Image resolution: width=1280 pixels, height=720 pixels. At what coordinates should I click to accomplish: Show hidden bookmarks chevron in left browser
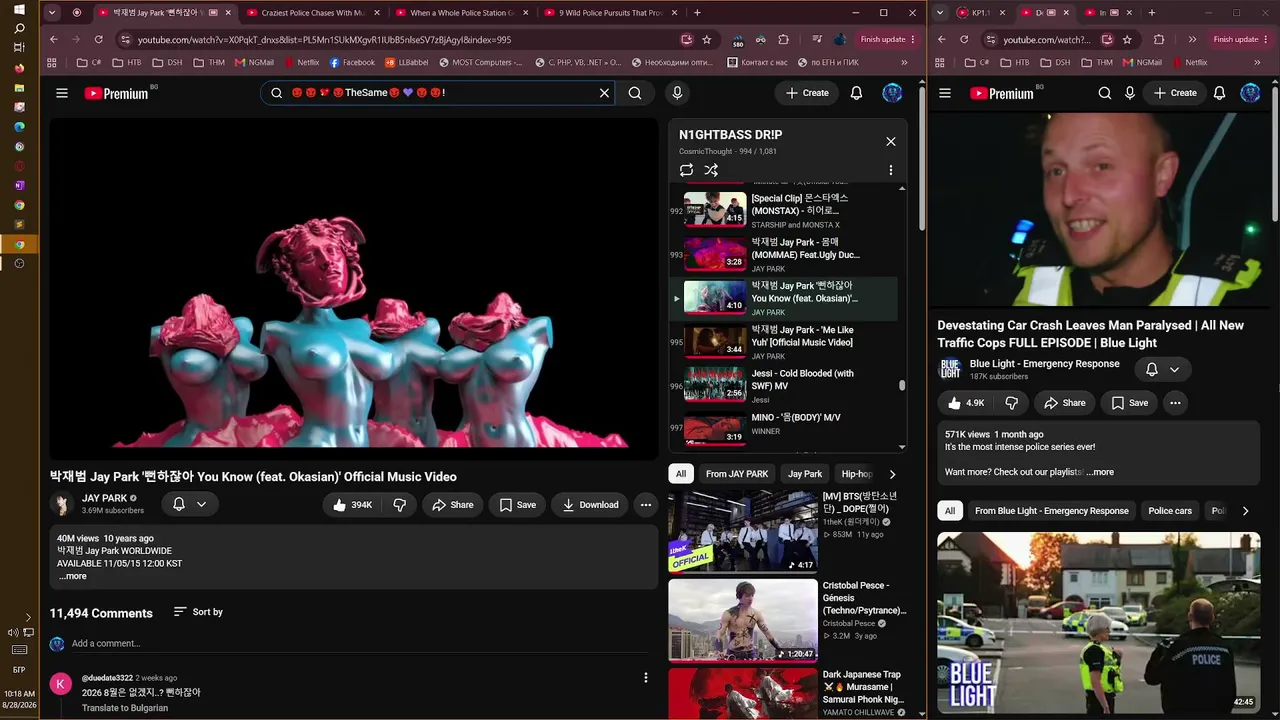coord(904,62)
